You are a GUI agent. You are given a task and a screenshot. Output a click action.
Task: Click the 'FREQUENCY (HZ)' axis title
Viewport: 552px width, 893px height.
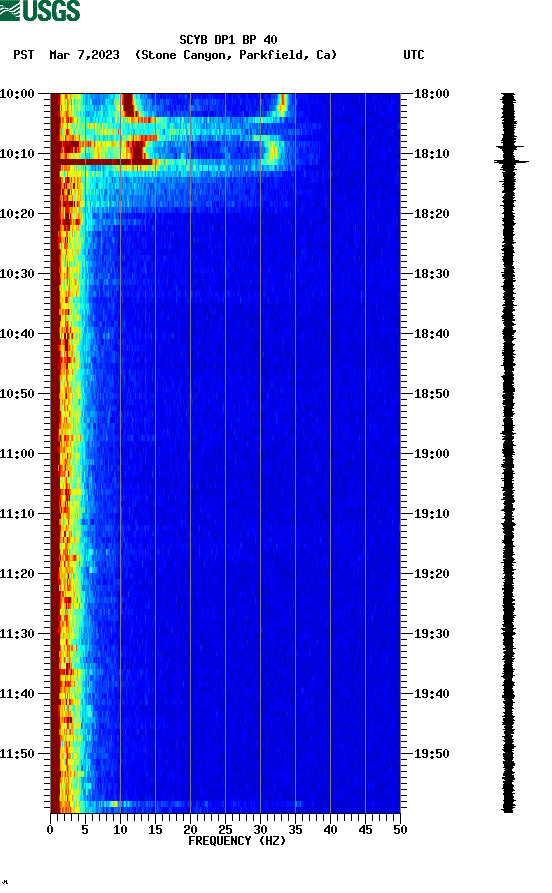click(236, 841)
